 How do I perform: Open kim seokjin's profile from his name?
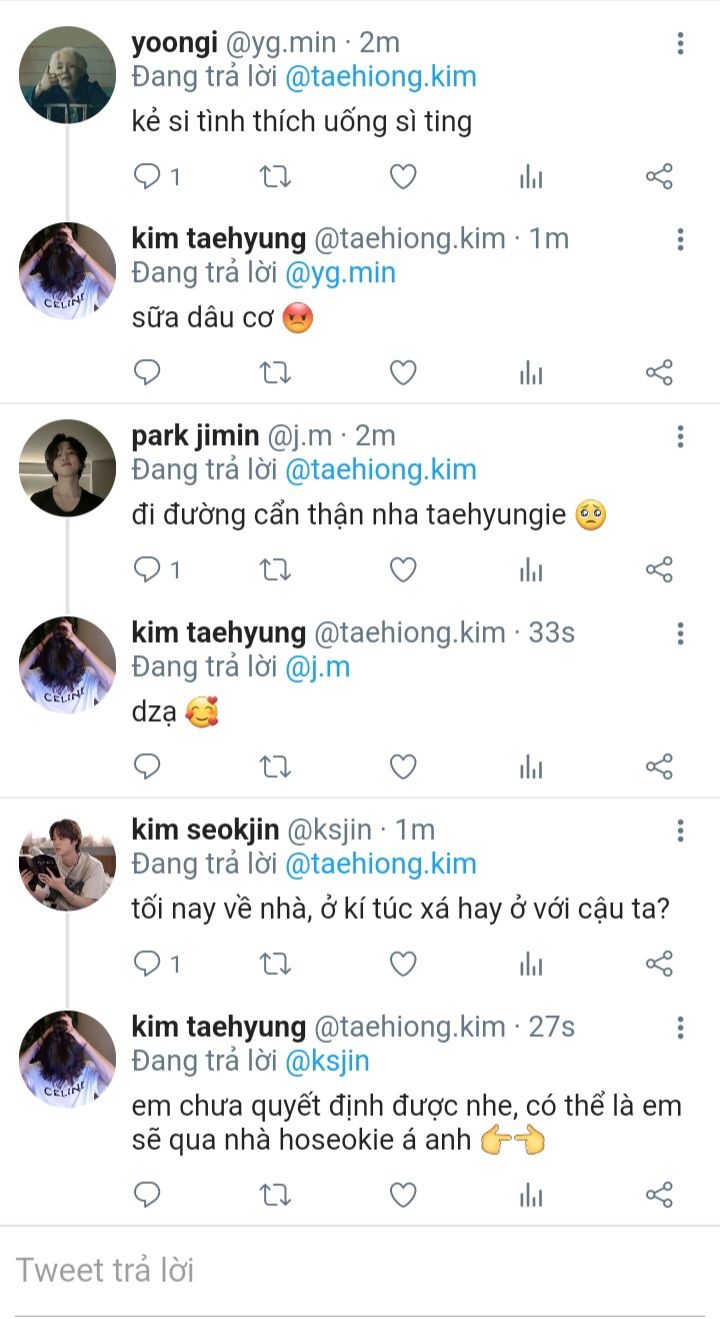pyautogui.click(x=205, y=830)
